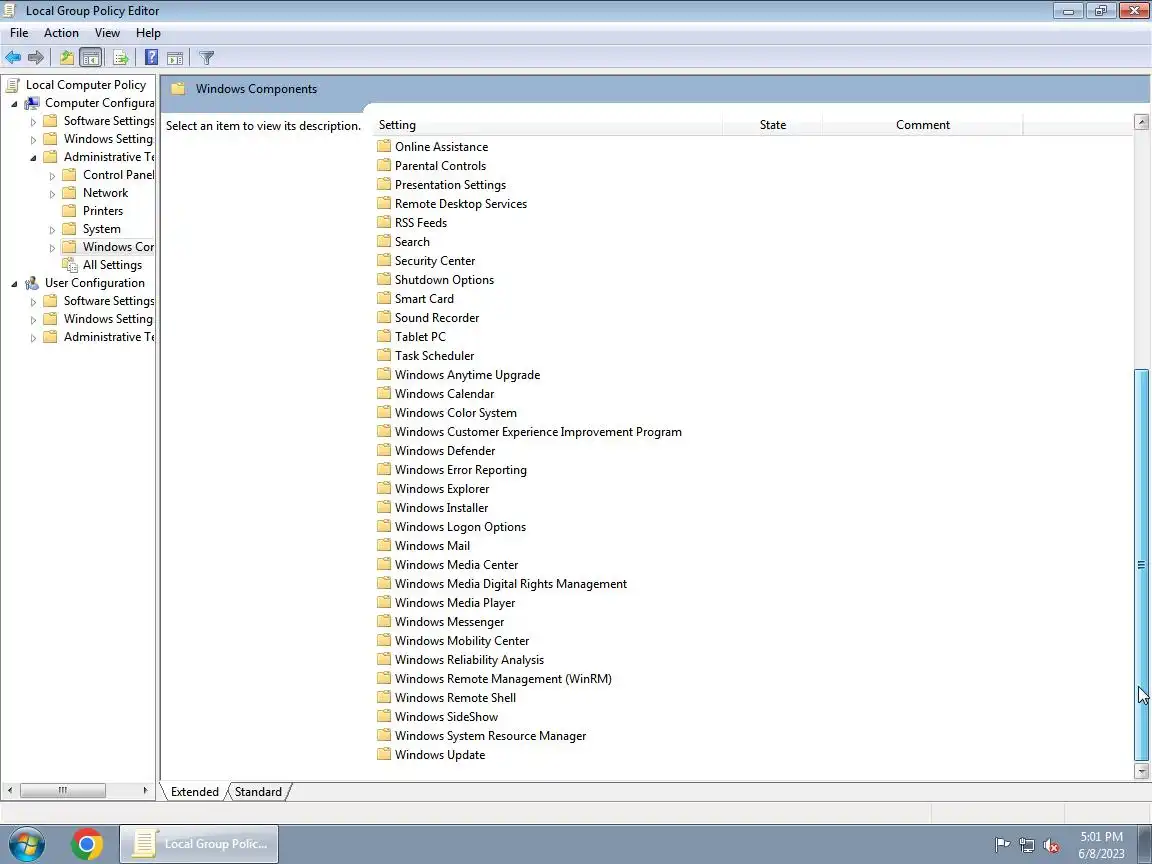Viewport: 1152px width, 864px height.
Task: Select the Shutdown Options folder
Action: [x=444, y=280]
